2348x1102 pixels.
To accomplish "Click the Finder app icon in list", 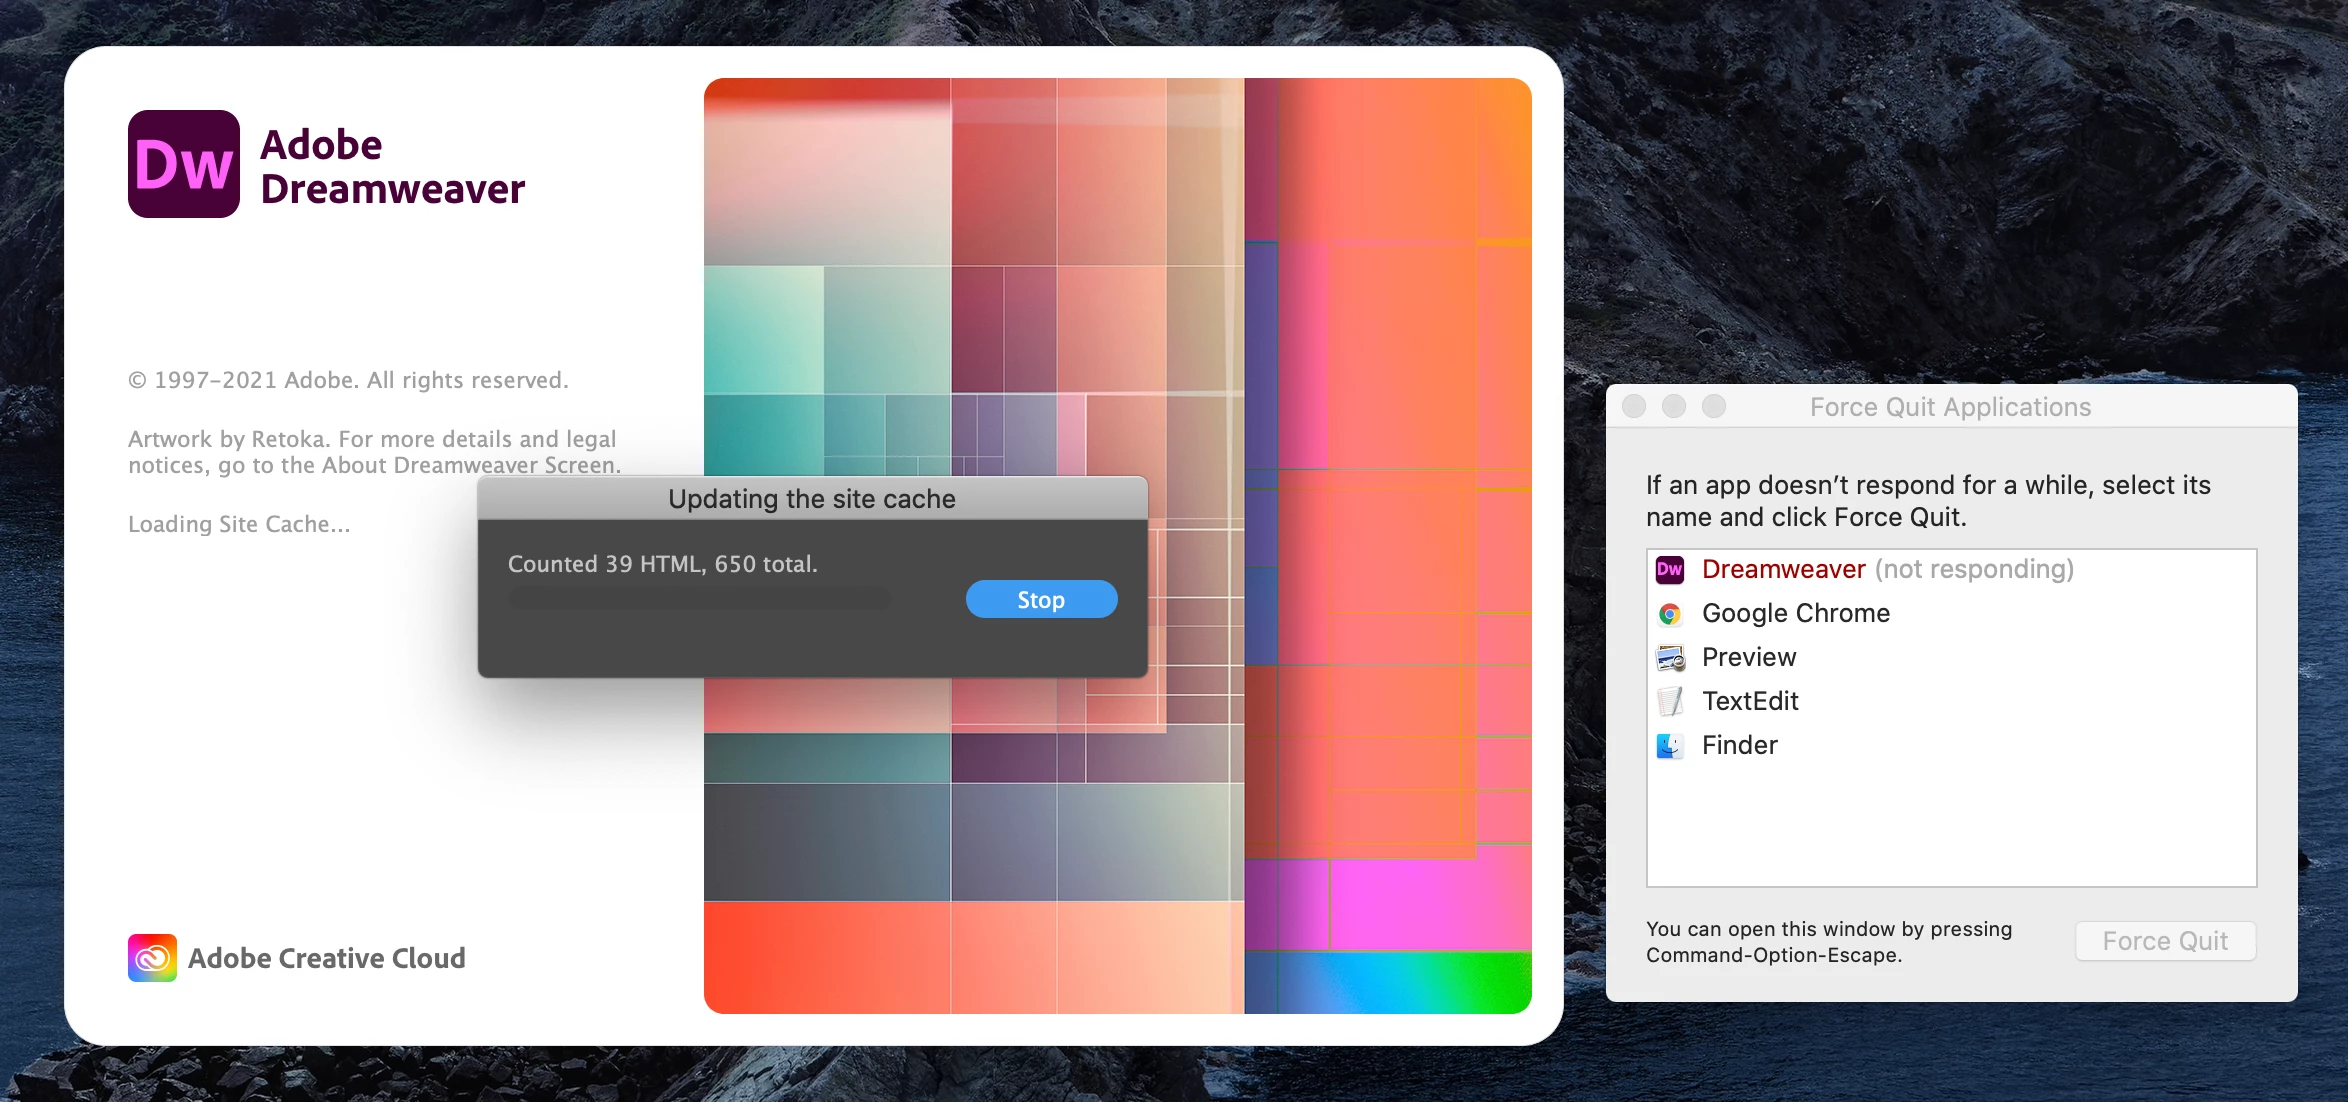I will point(1670,746).
